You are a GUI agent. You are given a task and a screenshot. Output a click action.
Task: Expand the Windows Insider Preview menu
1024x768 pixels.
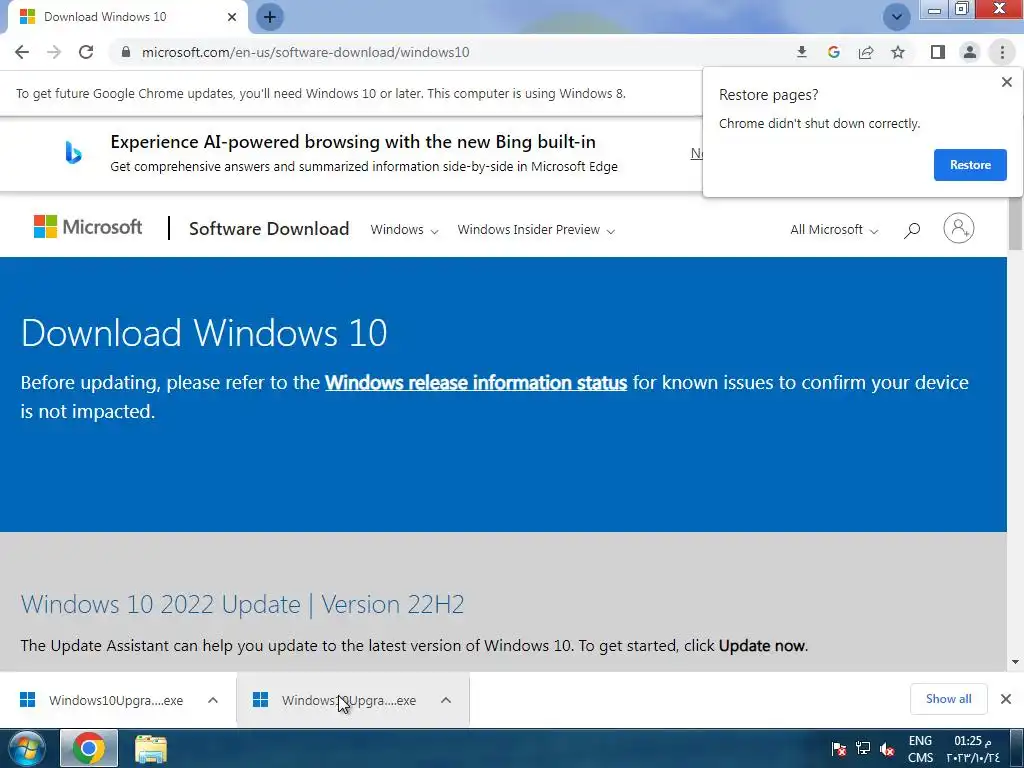(536, 230)
